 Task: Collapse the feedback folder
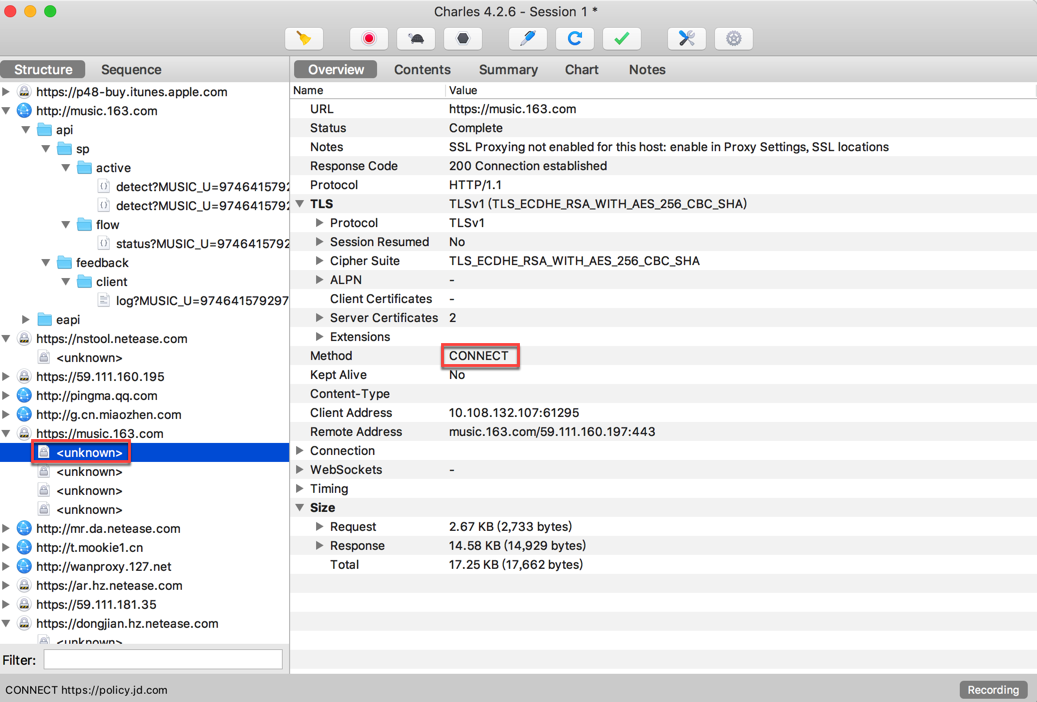tap(46, 263)
